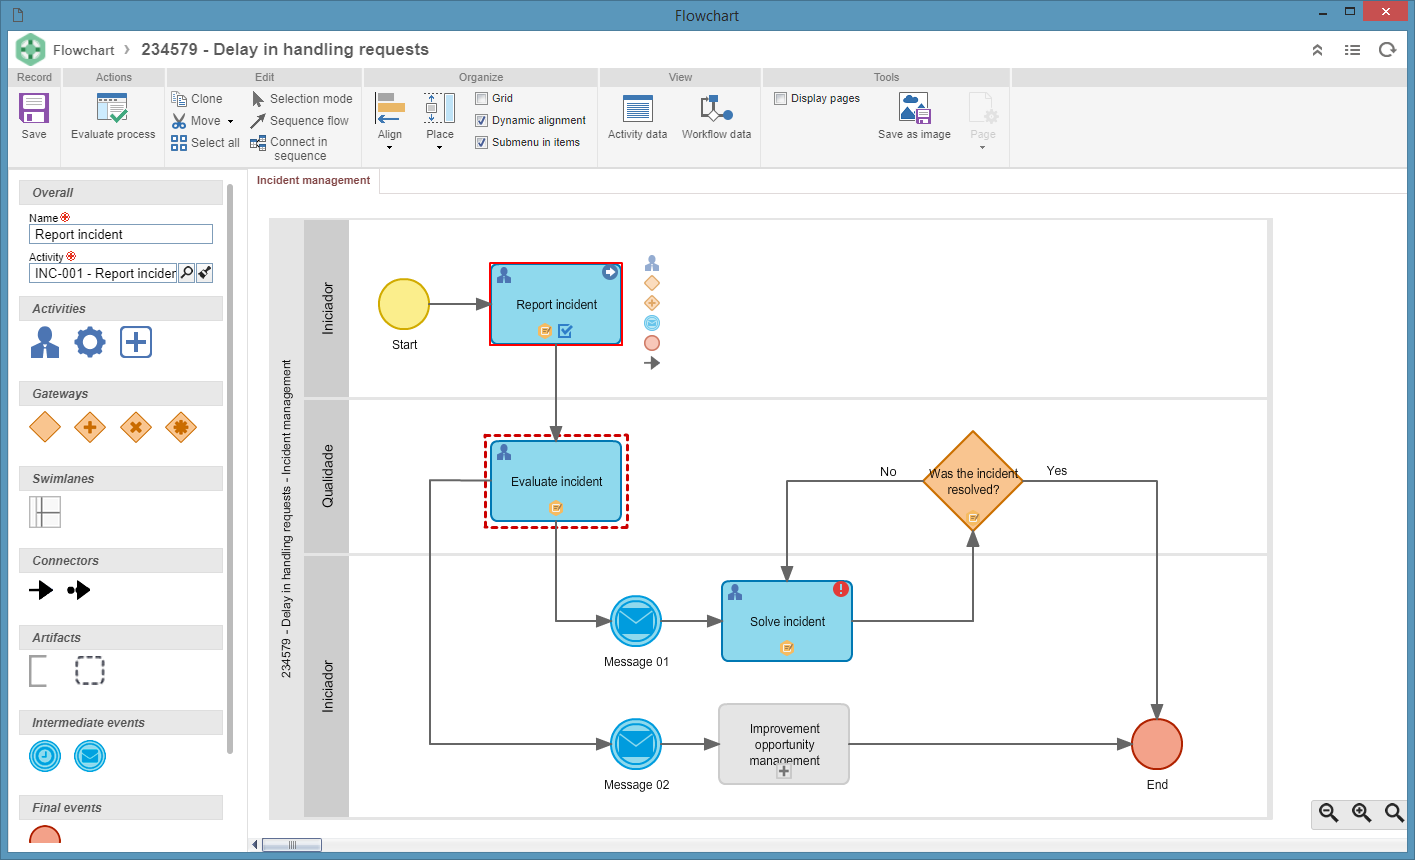Edit the Name input field
This screenshot has width=1415, height=860.
point(121,234)
